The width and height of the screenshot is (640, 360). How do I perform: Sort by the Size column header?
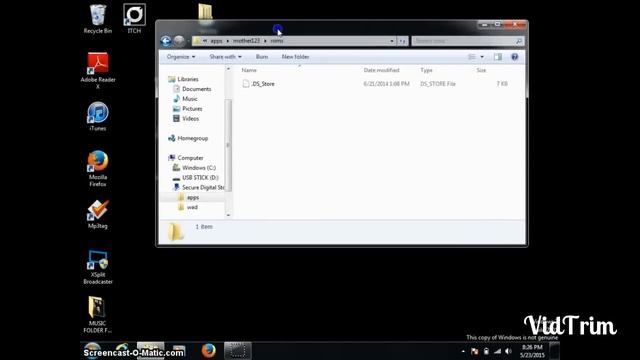click(x=481, y=70)
